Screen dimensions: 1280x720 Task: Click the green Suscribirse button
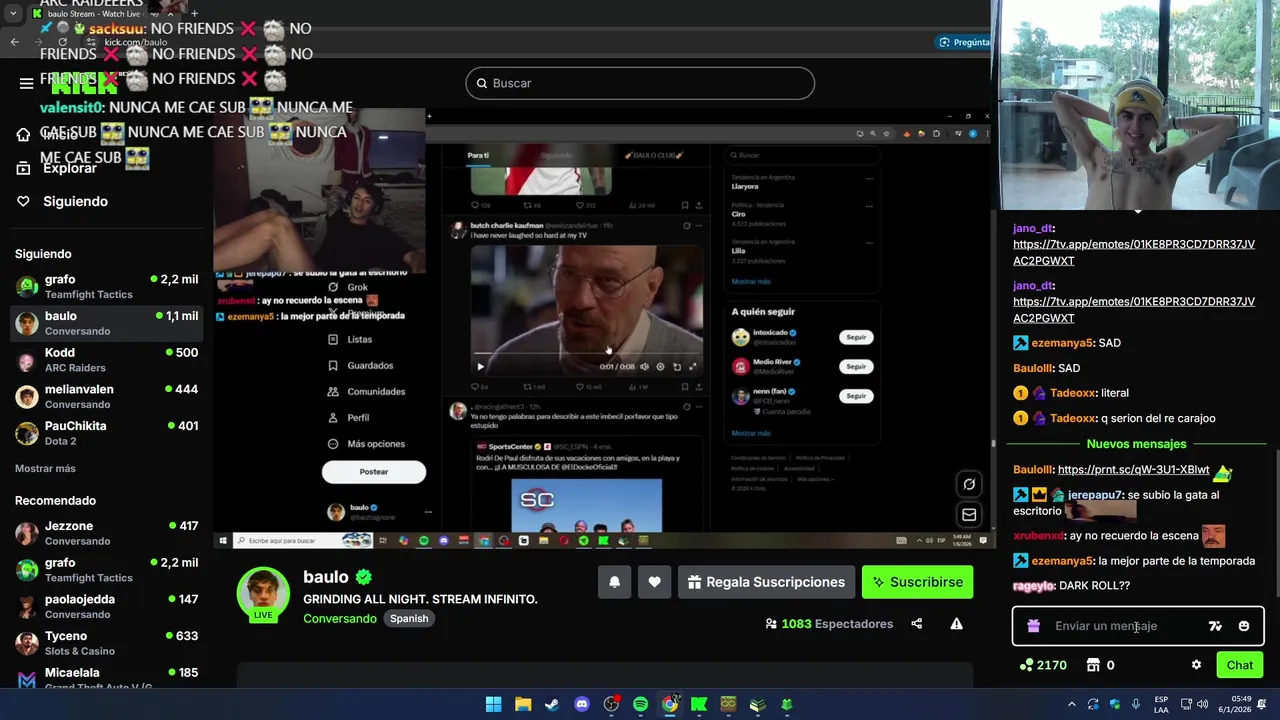(917, 582)
